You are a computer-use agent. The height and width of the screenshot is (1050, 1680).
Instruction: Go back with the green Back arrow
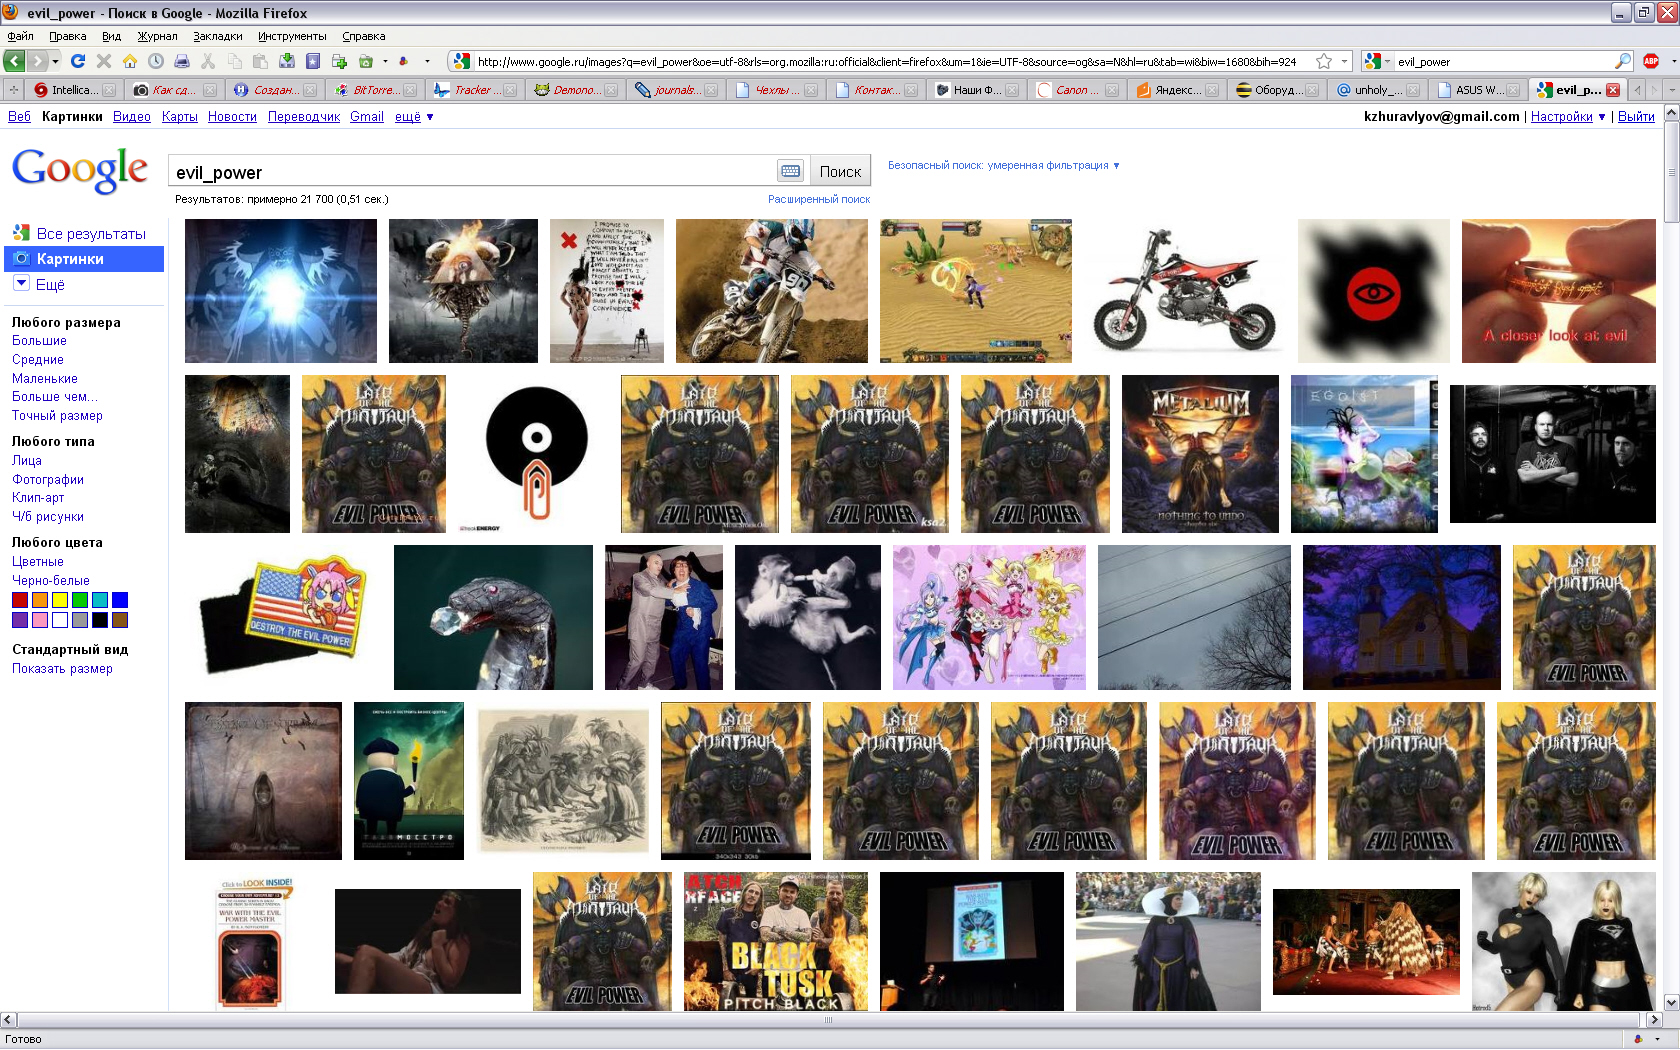[15, 61]
